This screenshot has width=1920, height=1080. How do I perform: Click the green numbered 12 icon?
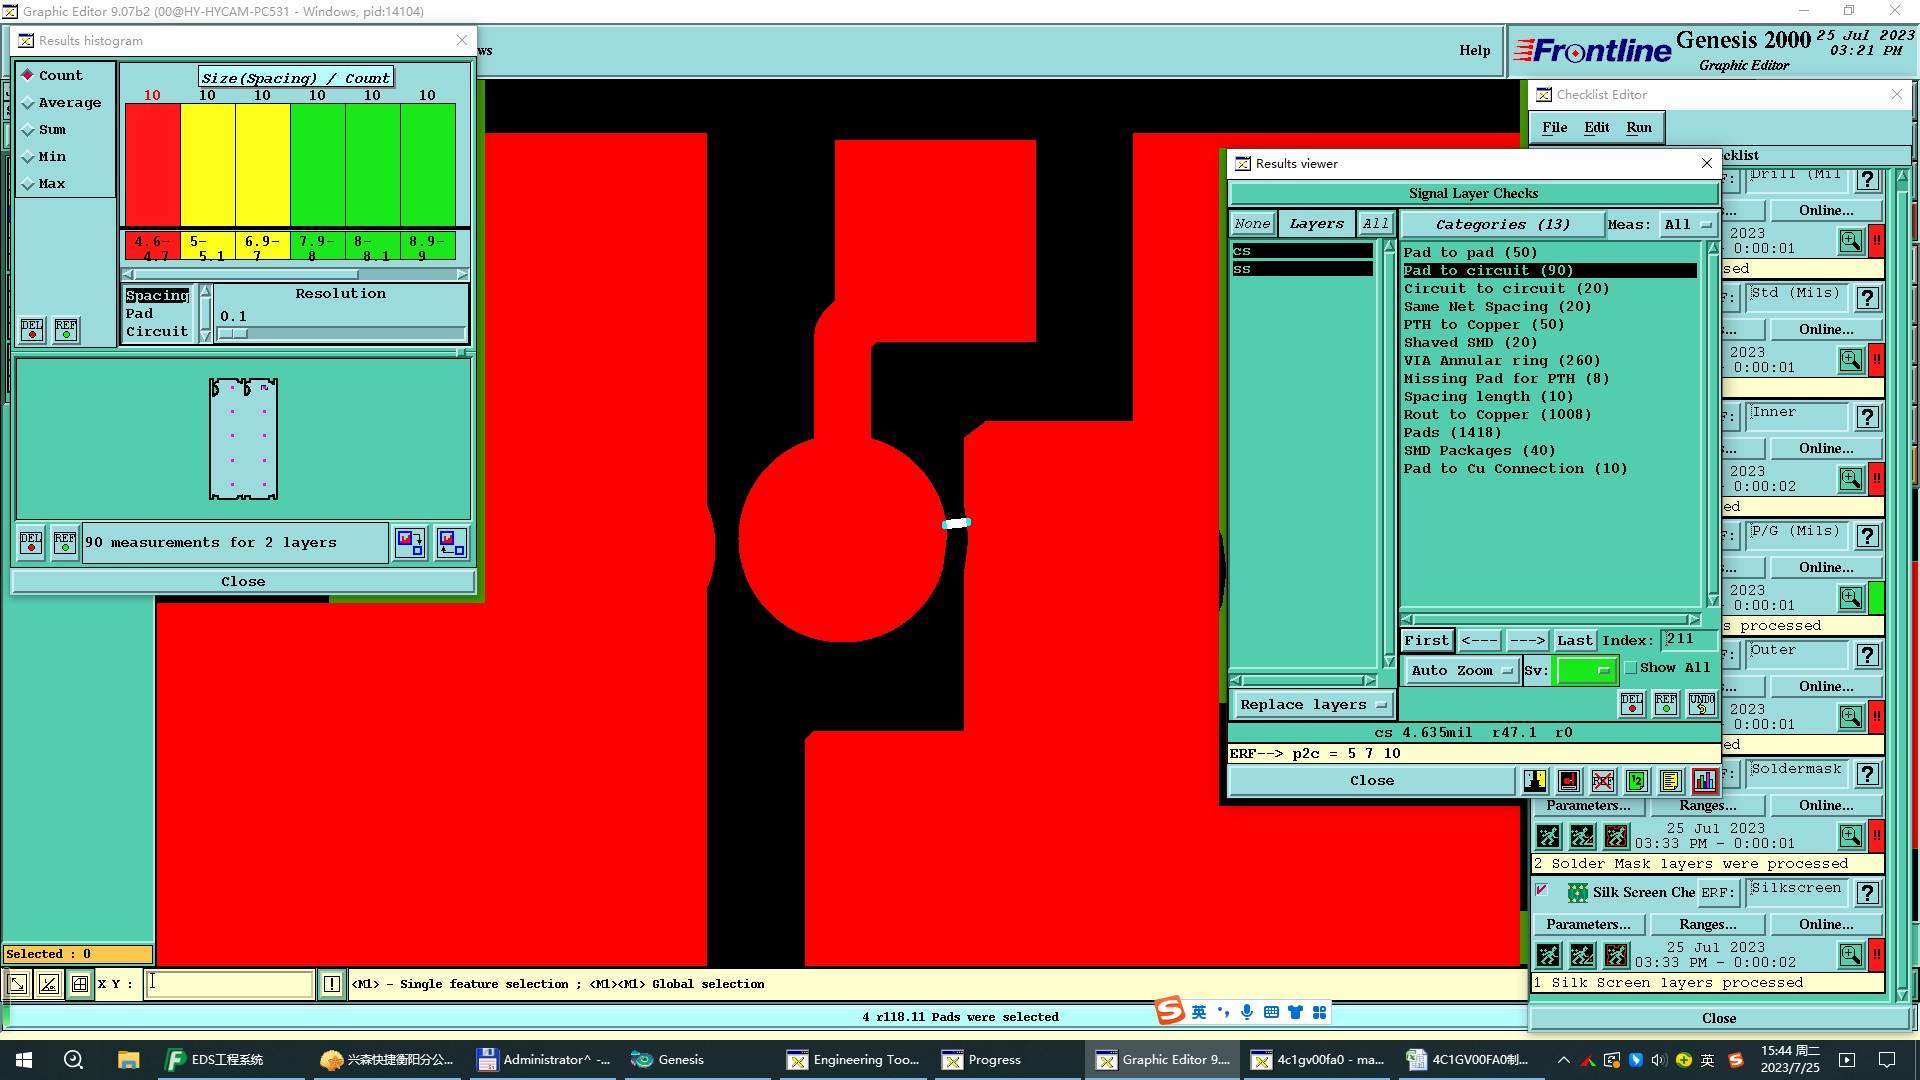click(x=1636, y=780)
